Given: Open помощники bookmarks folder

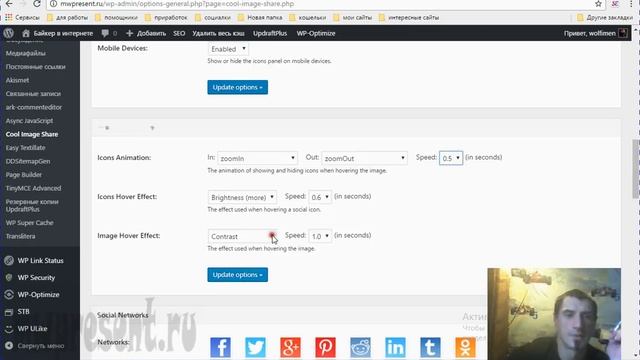Looking at the screenshot, I should [x=116, y=18].
